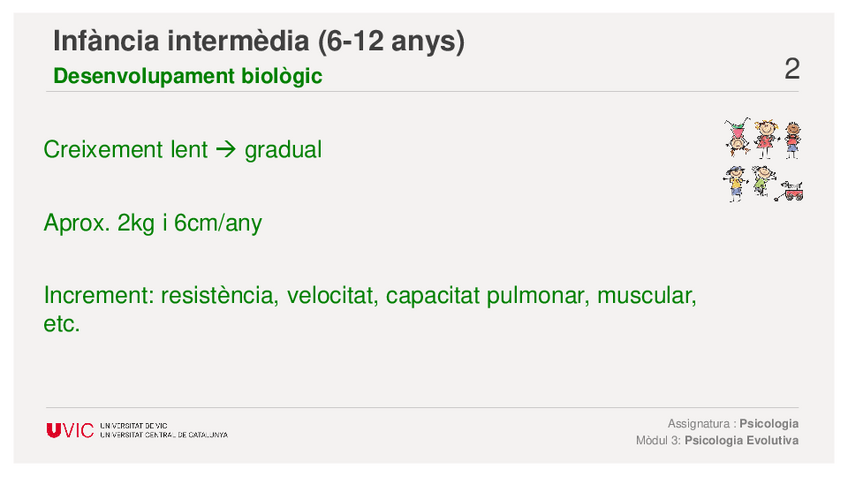Click the word 'etc.' ending the paragraph
The width and height of the screenshot is (848, 477).
coord(62,325)
